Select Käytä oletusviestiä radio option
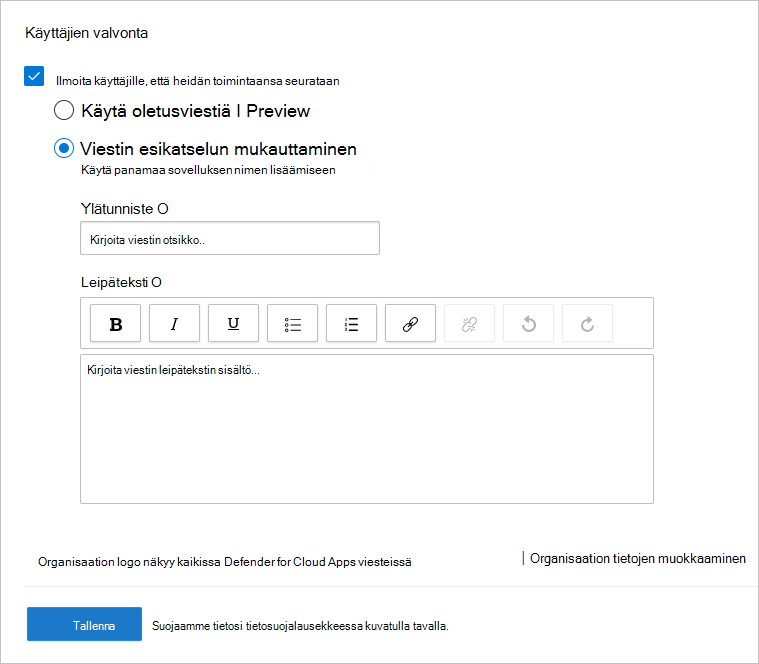 (64, 110)
